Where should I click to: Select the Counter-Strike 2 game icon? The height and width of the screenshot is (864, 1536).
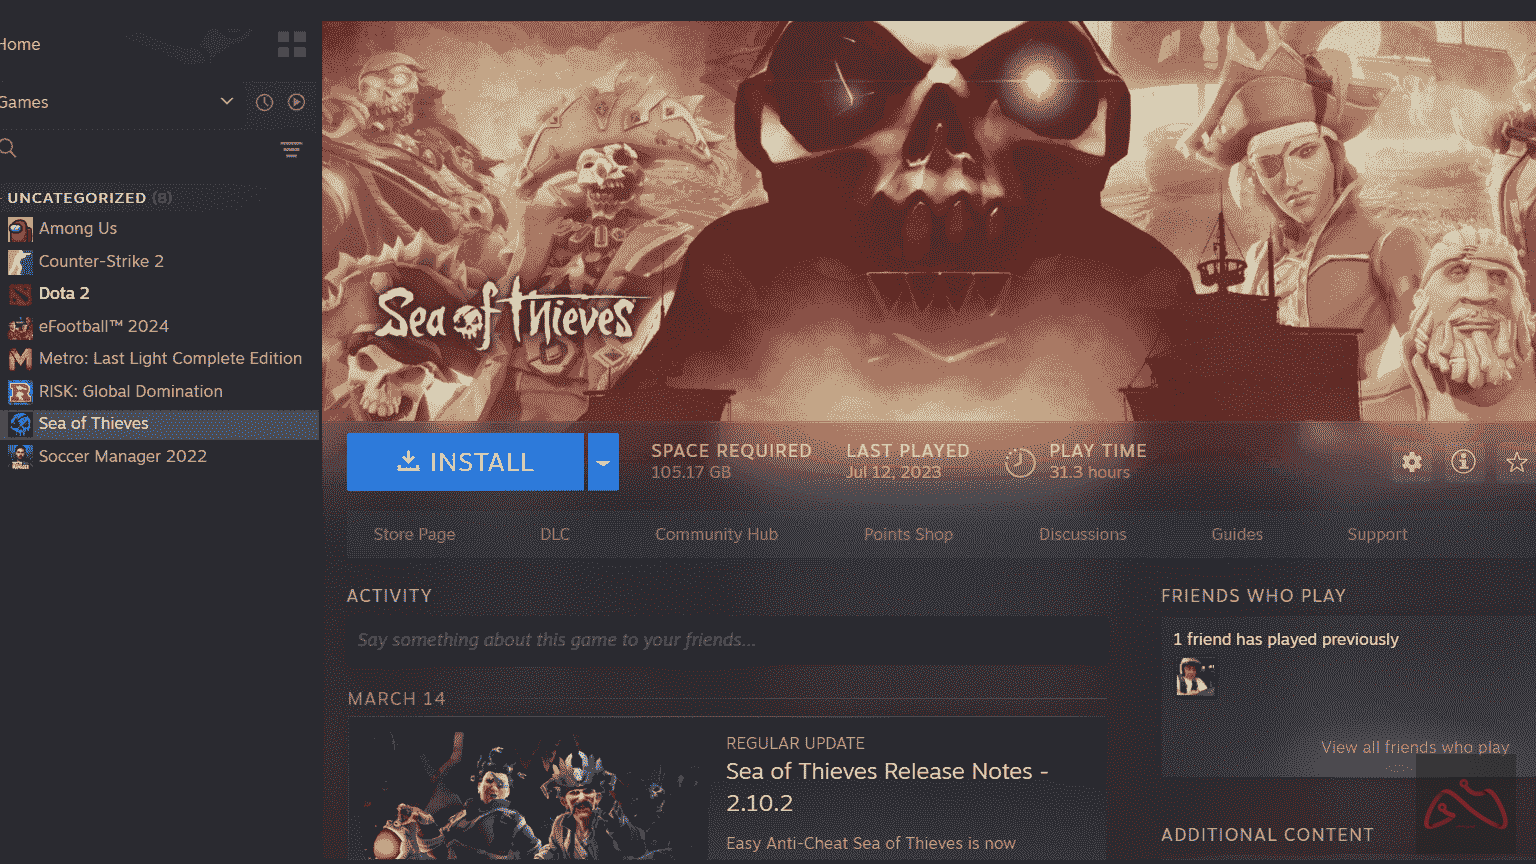20,262
